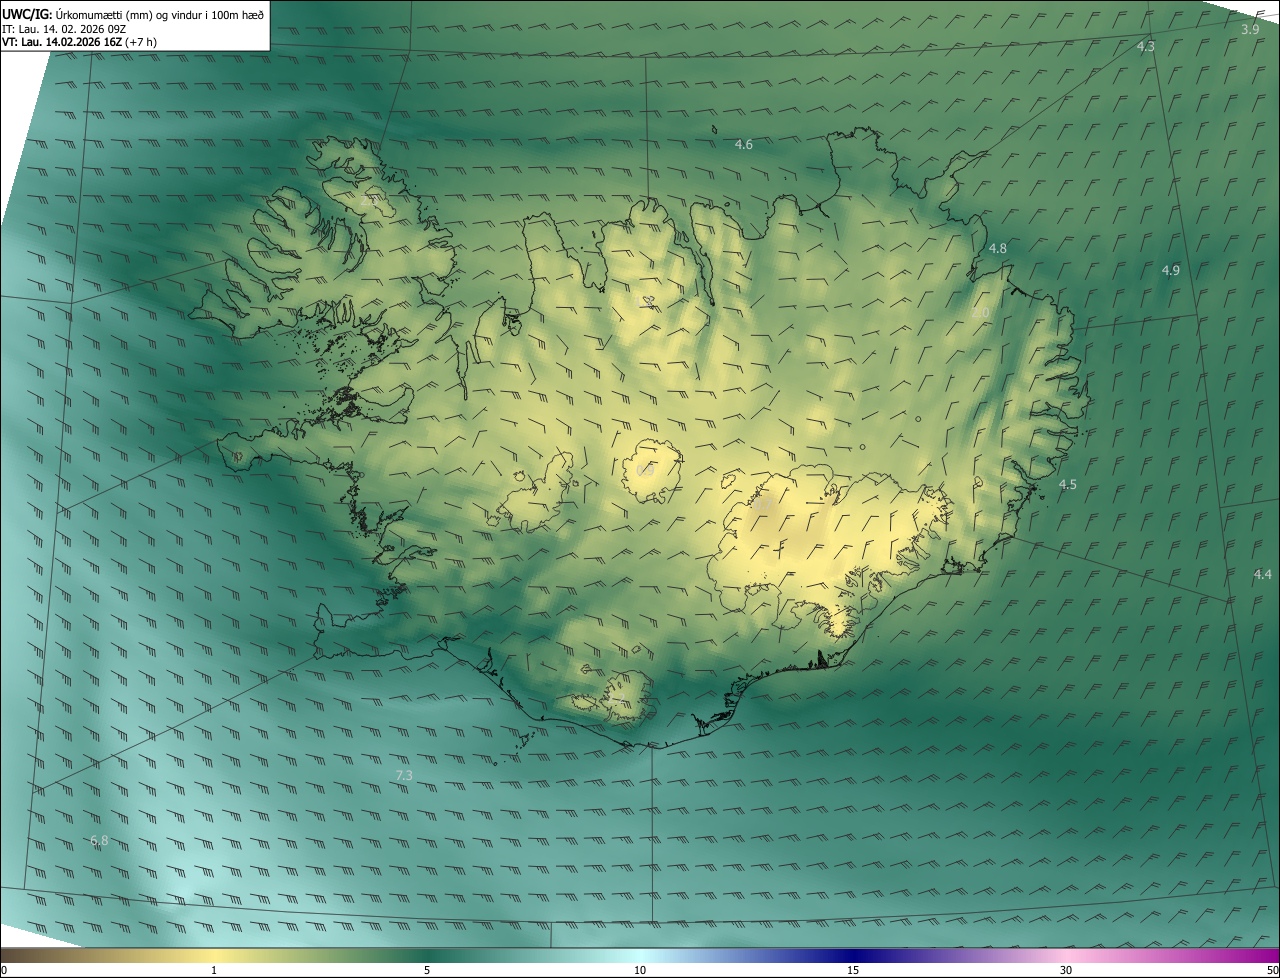Select the 4.4 value label on the map

pyautogui.click(x=1262, y=574)
